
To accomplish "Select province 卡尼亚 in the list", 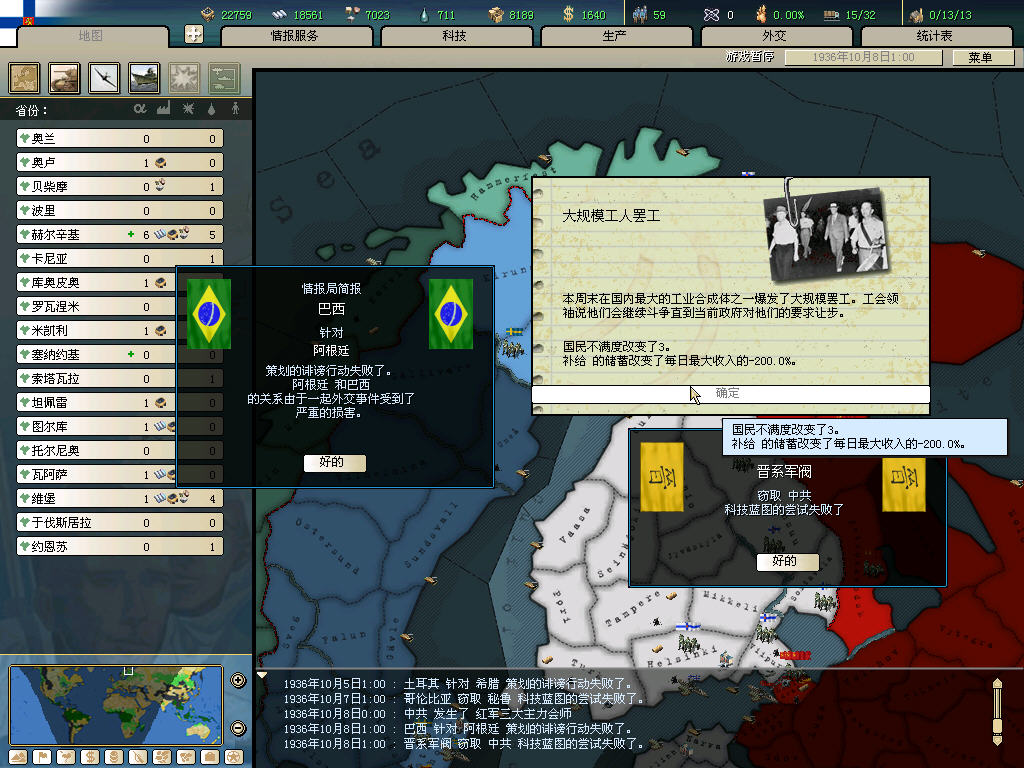I will (x=120, y=259).
